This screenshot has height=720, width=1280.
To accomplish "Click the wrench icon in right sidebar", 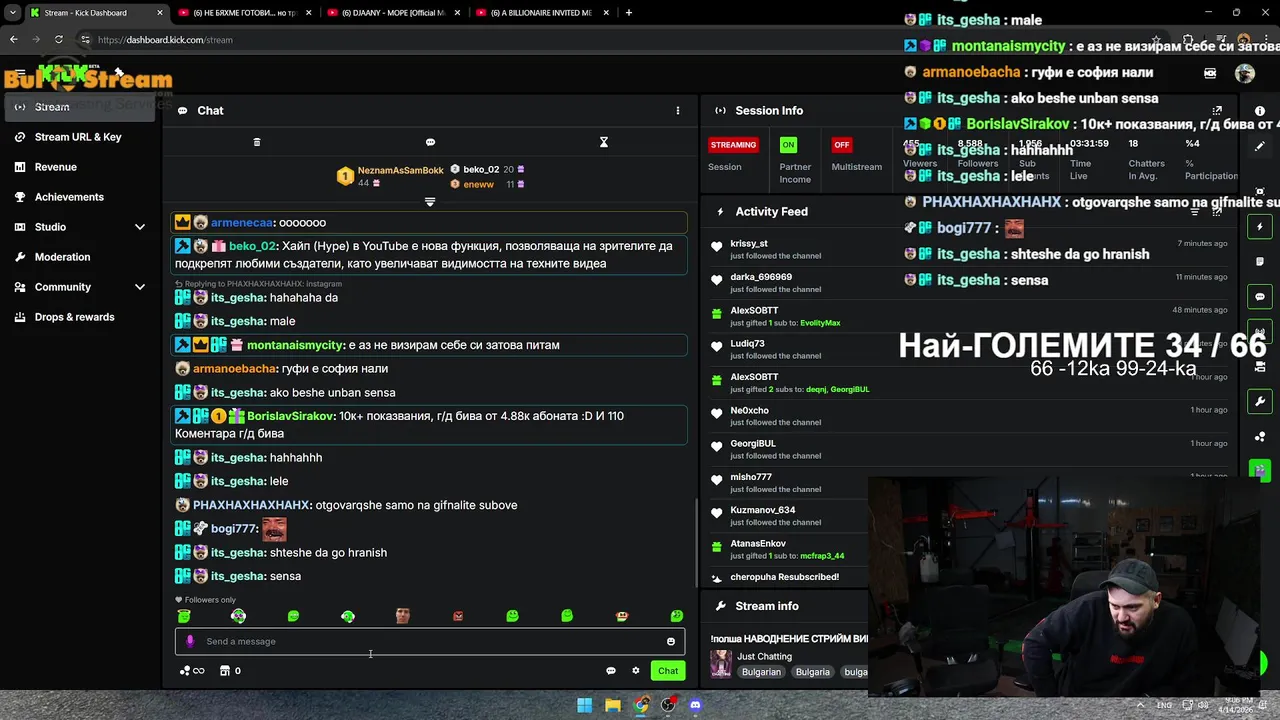I will 1260,402.
